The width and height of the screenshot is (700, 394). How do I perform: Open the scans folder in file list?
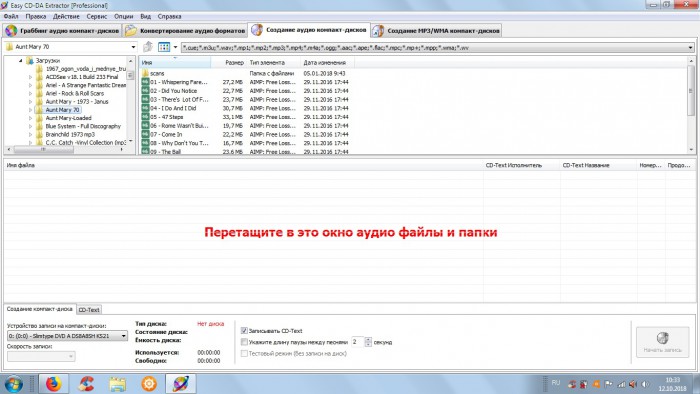pos(157,73)
